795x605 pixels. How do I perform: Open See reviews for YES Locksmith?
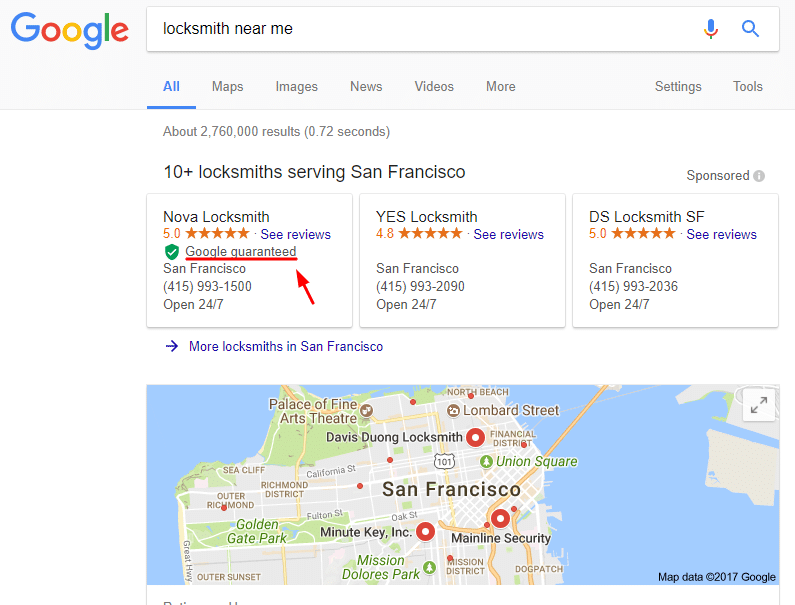pyautogui.click(x=508, y=234)
